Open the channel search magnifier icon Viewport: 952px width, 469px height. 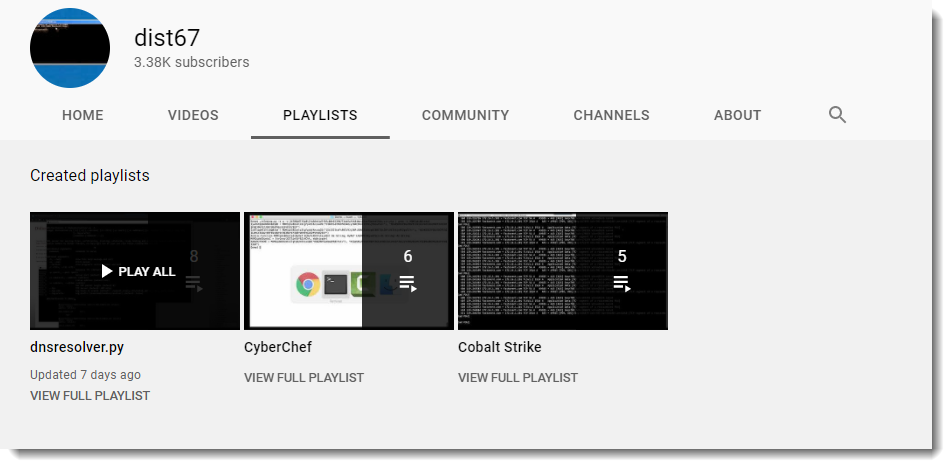837,115
